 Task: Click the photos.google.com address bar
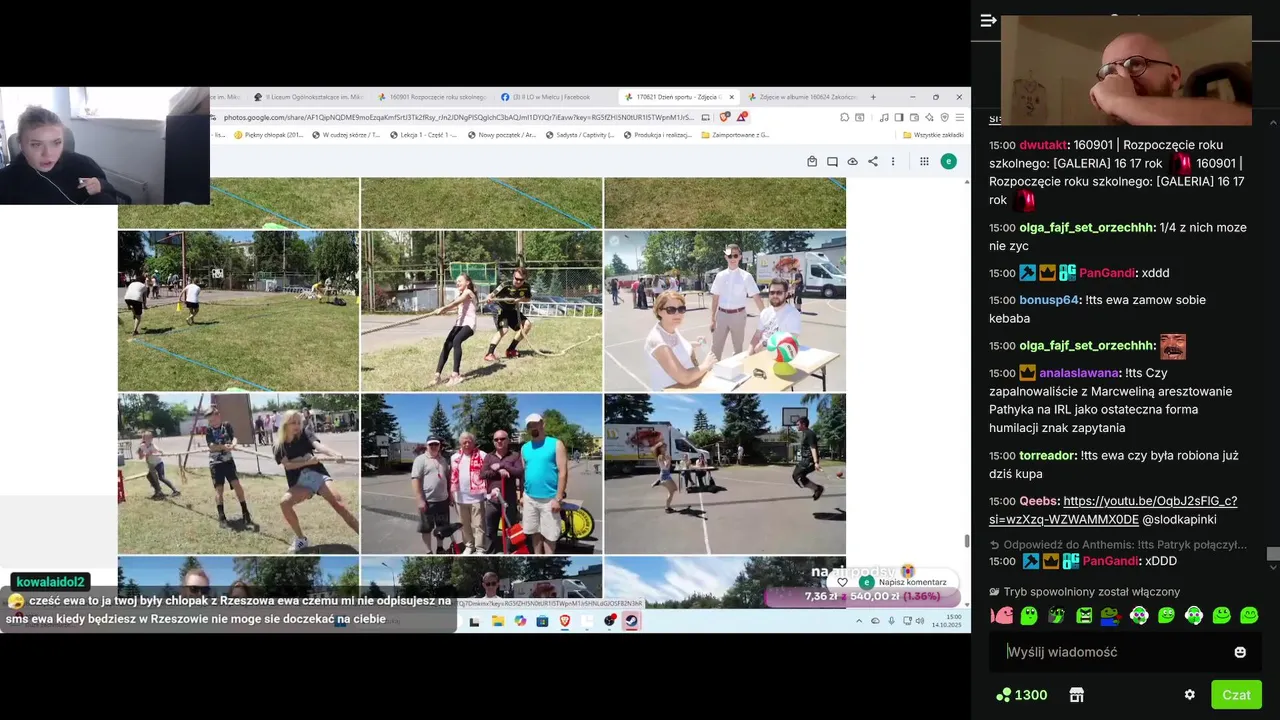[x=458, y=117]
